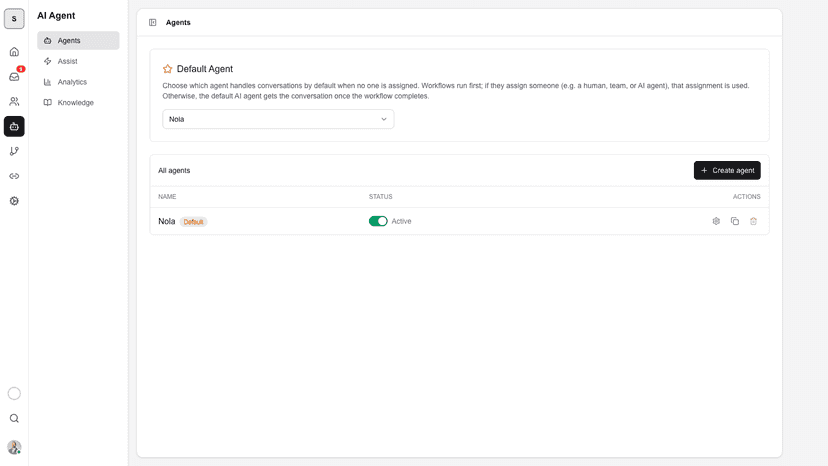
Task: Click the Active status label
Action: 401,221
